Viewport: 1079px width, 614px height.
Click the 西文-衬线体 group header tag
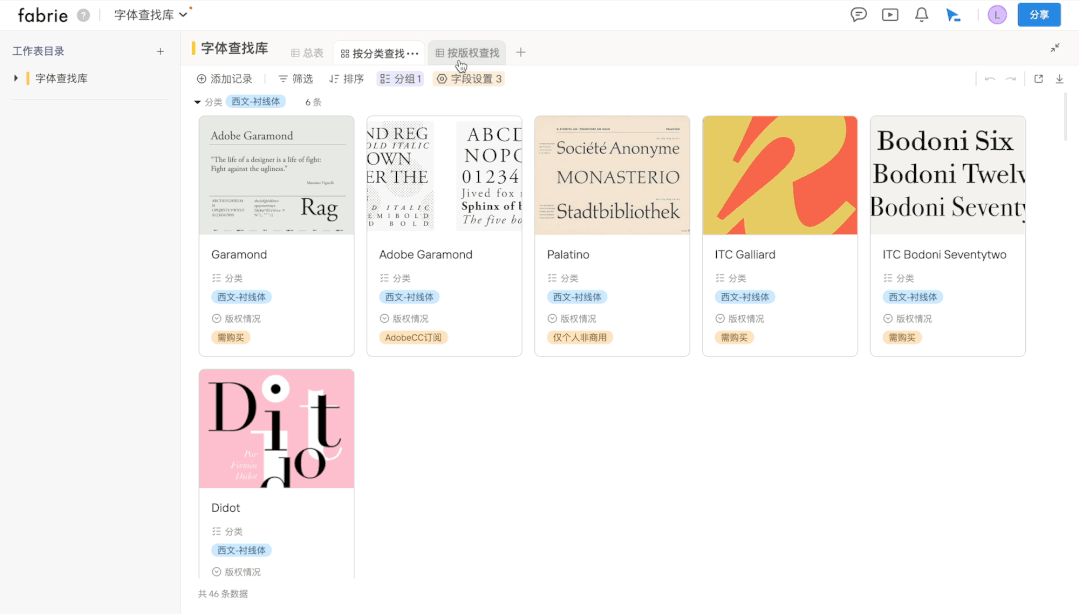256,102
